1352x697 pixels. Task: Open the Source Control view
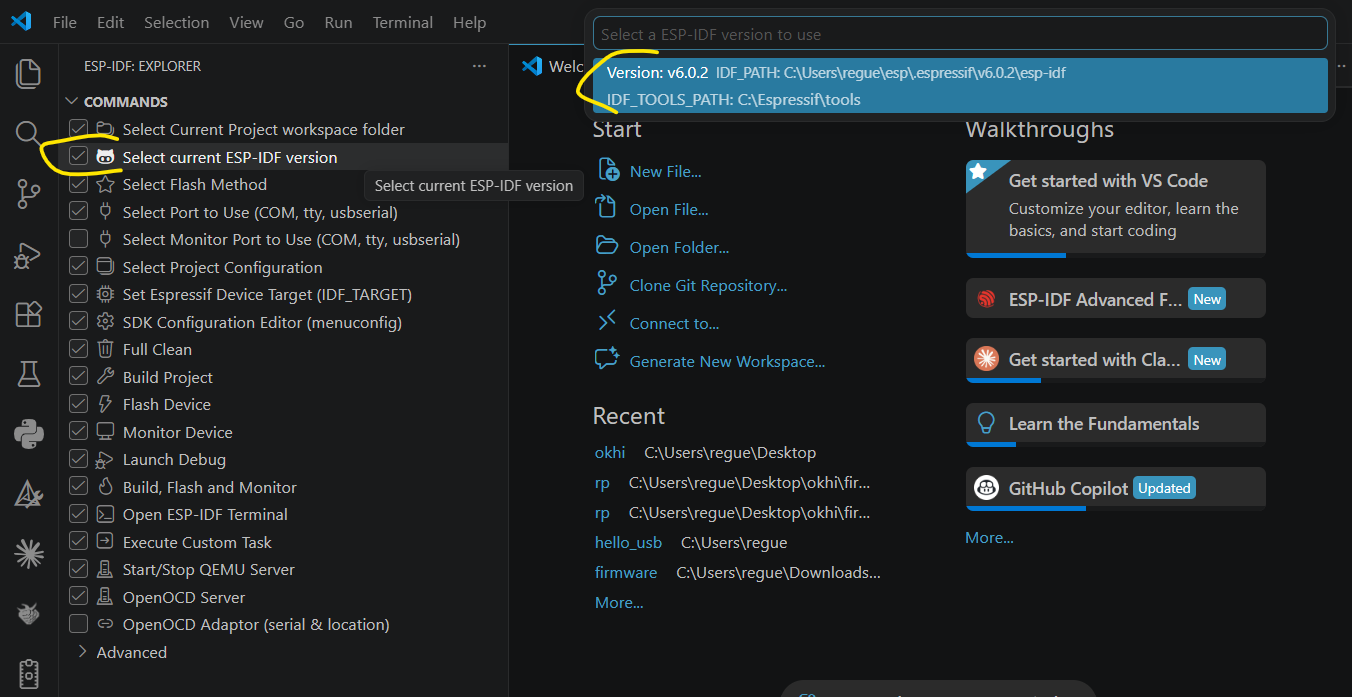[x=29, y=194]
